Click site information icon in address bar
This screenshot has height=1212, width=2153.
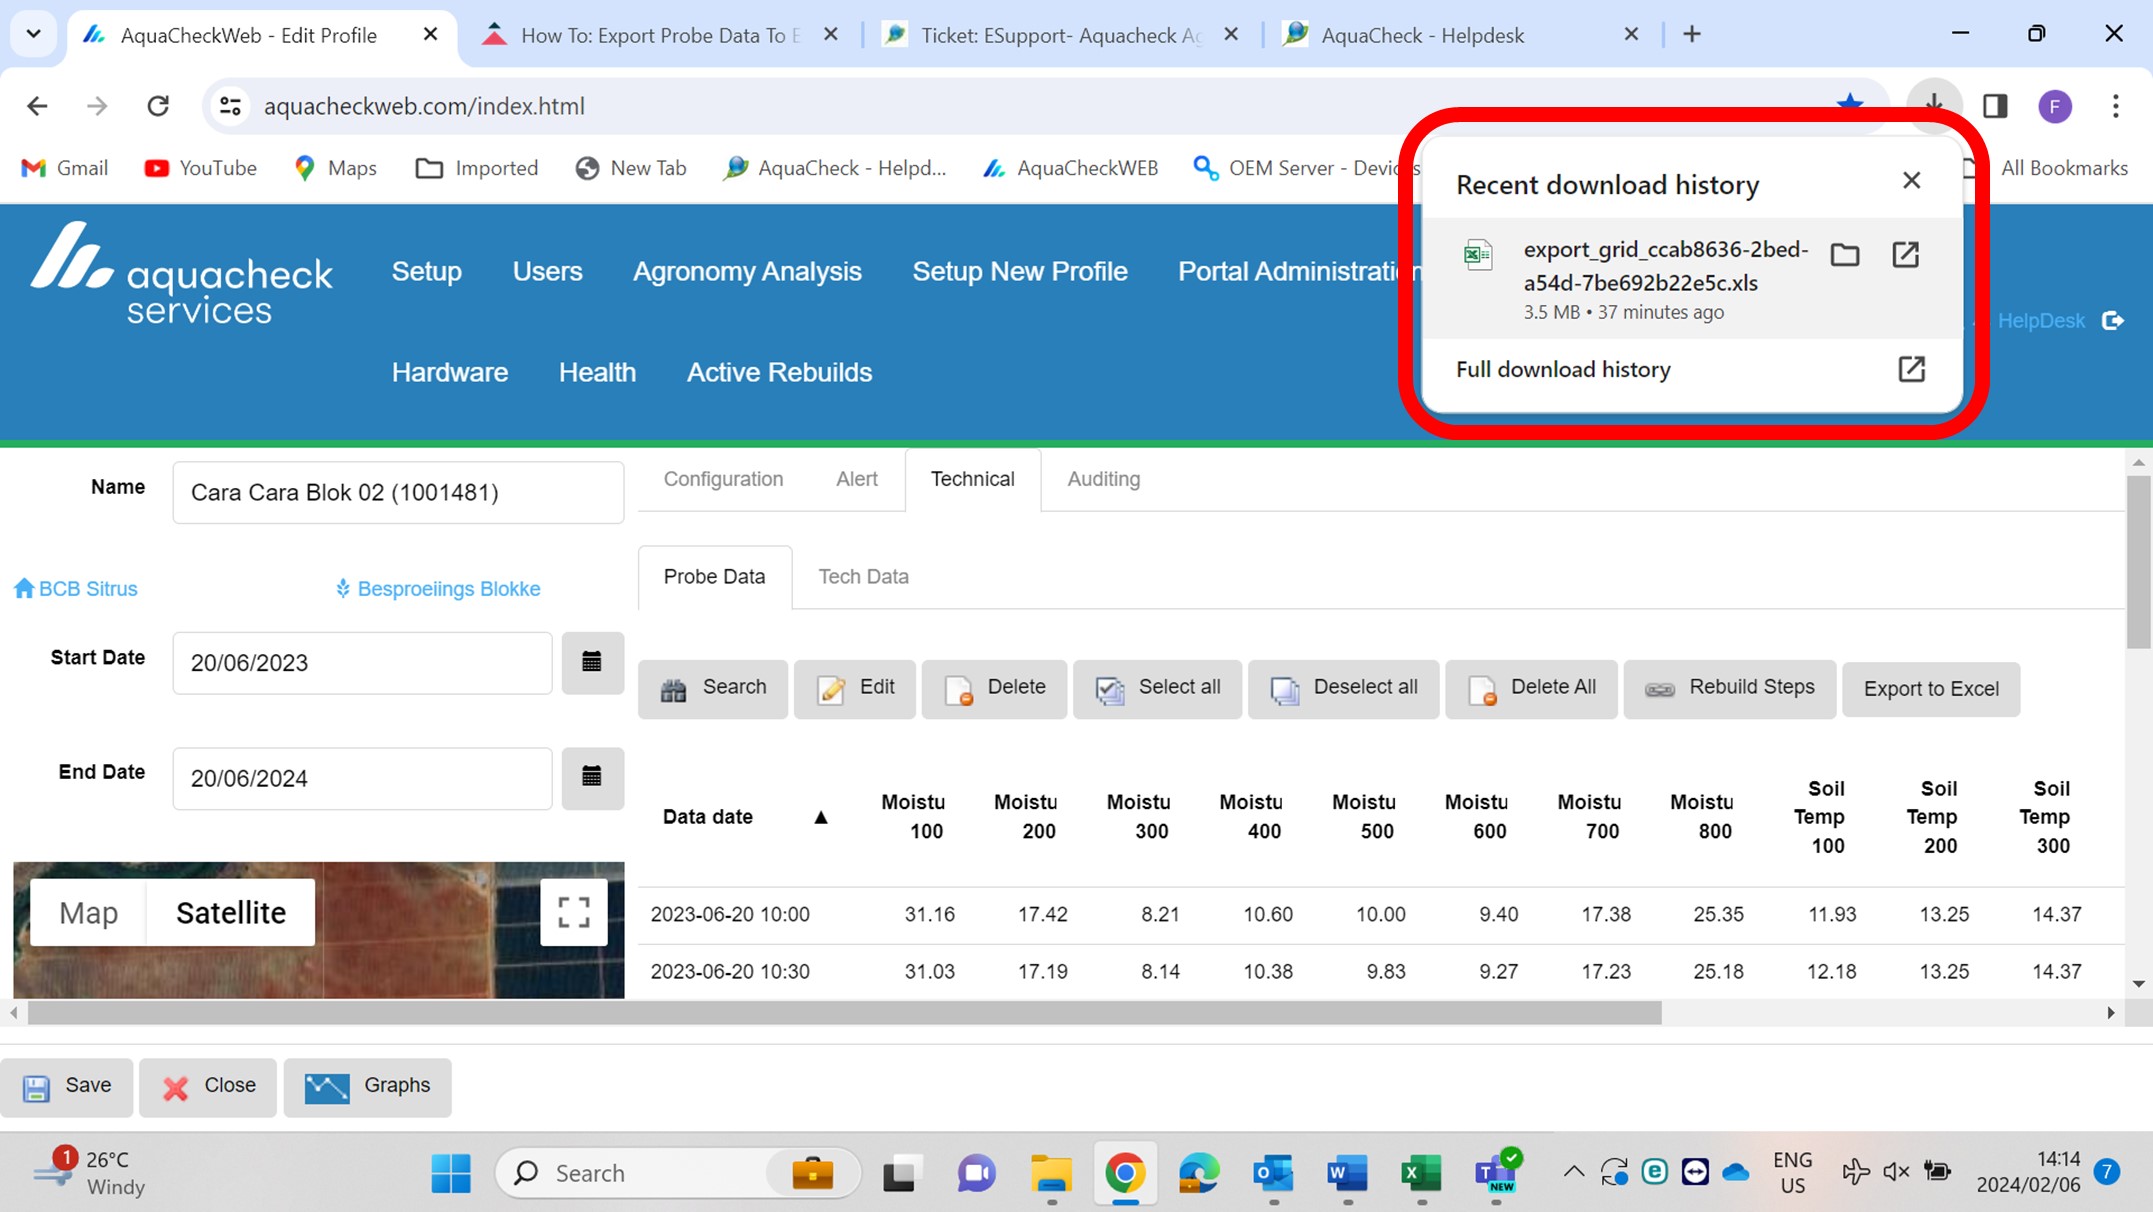(x=231, y=106)
